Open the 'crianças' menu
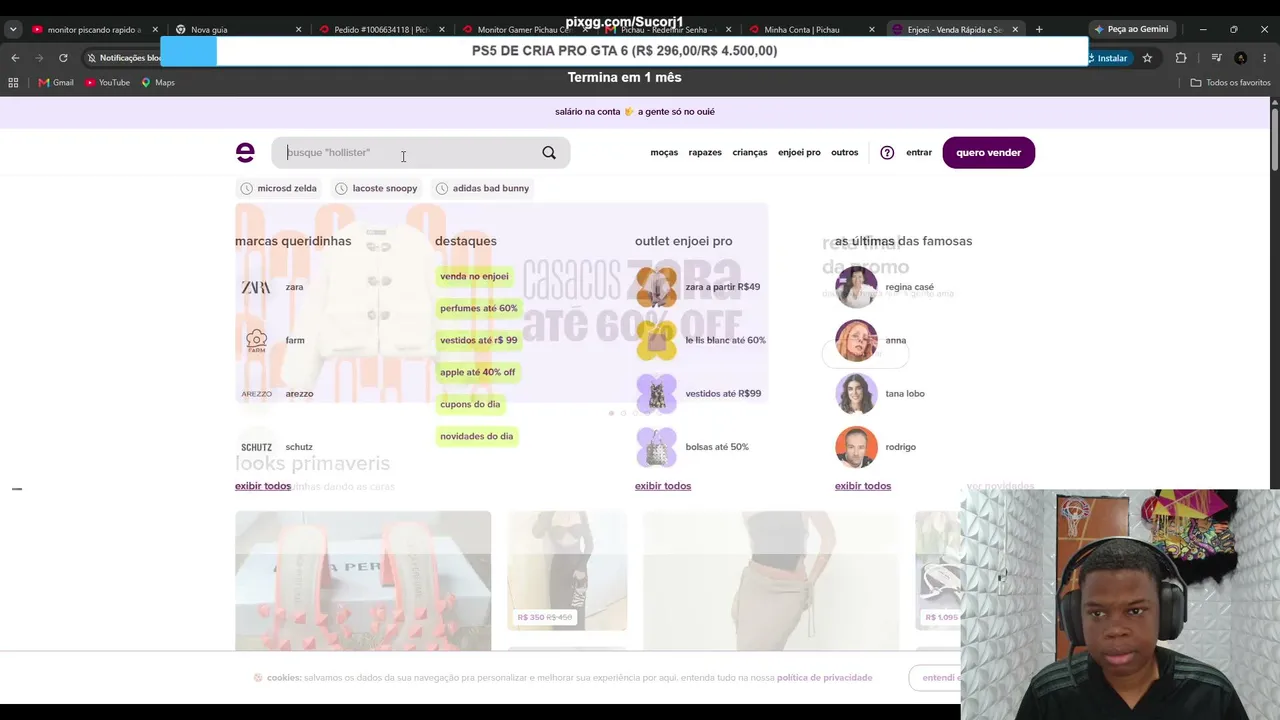This screenshot has width=1280, height=720. (x=750, y=153)
